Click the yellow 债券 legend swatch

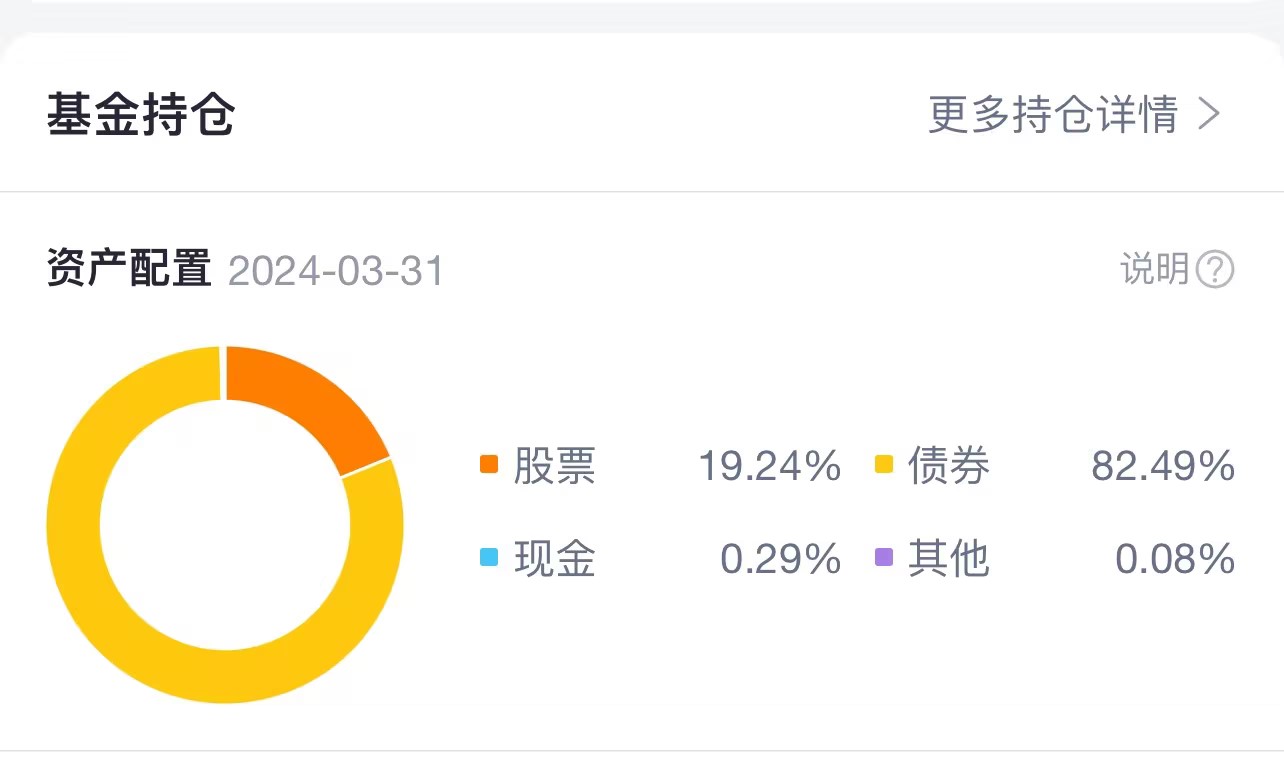pos(883,464)
